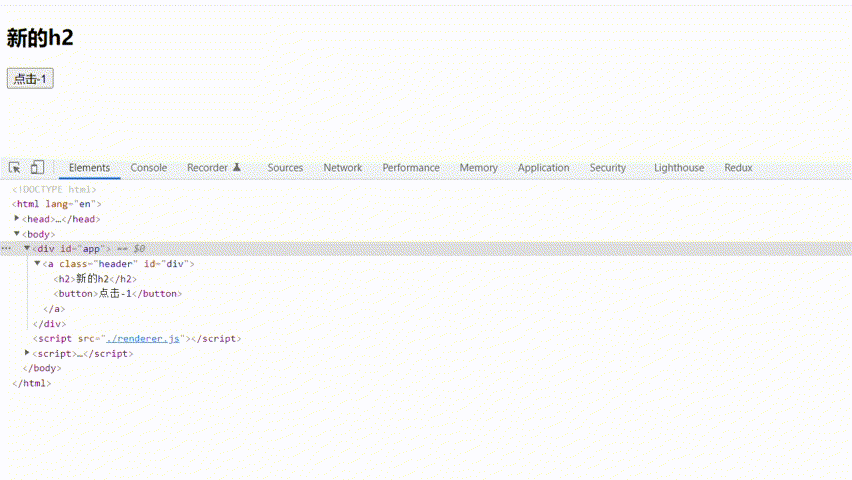The width and height of the screenshot is (852, 480).
Task: Switch to the Memory tab
Action: 478,167
